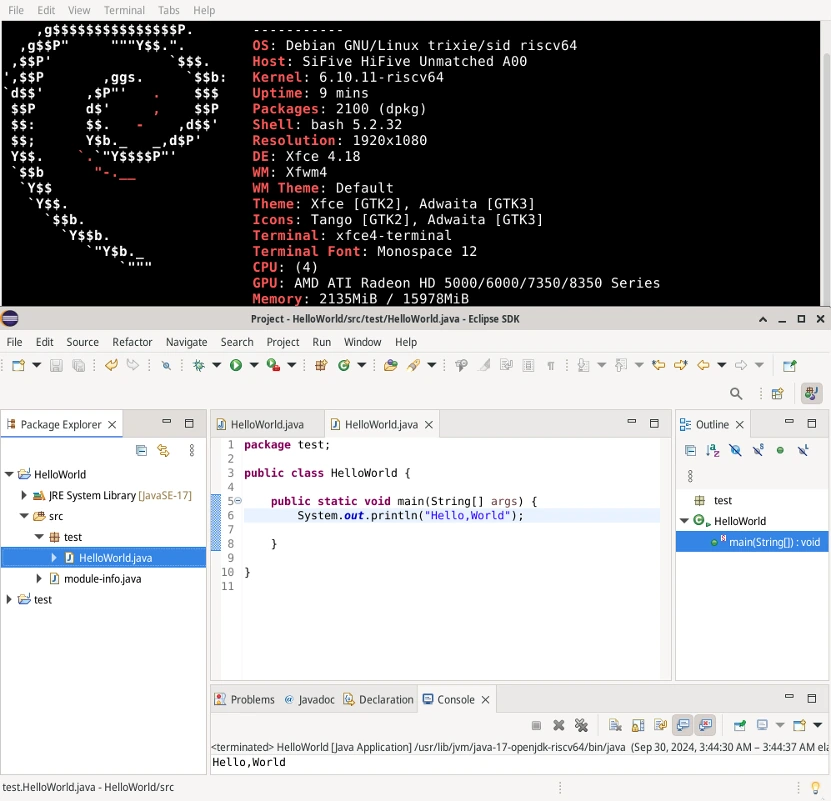
Task: Switch to the Declaration tab
Action: [x=379, y=700]
